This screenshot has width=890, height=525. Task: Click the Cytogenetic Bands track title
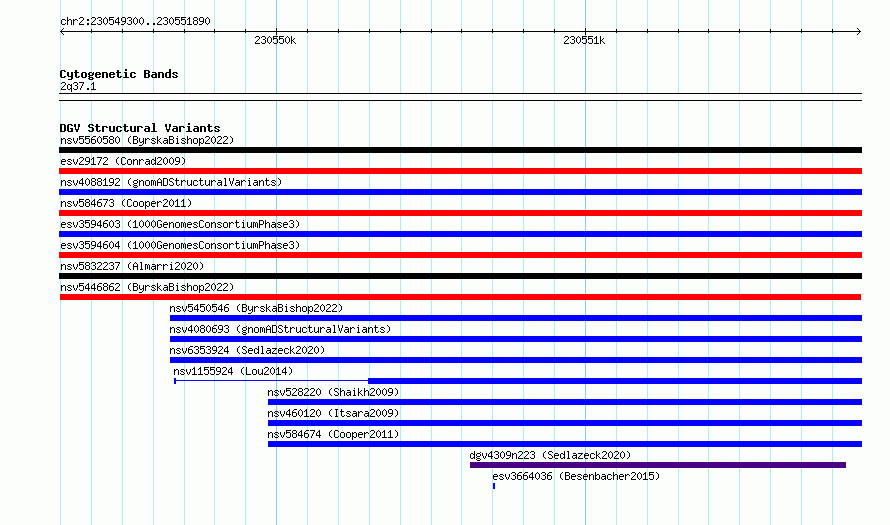pos(119,74)
